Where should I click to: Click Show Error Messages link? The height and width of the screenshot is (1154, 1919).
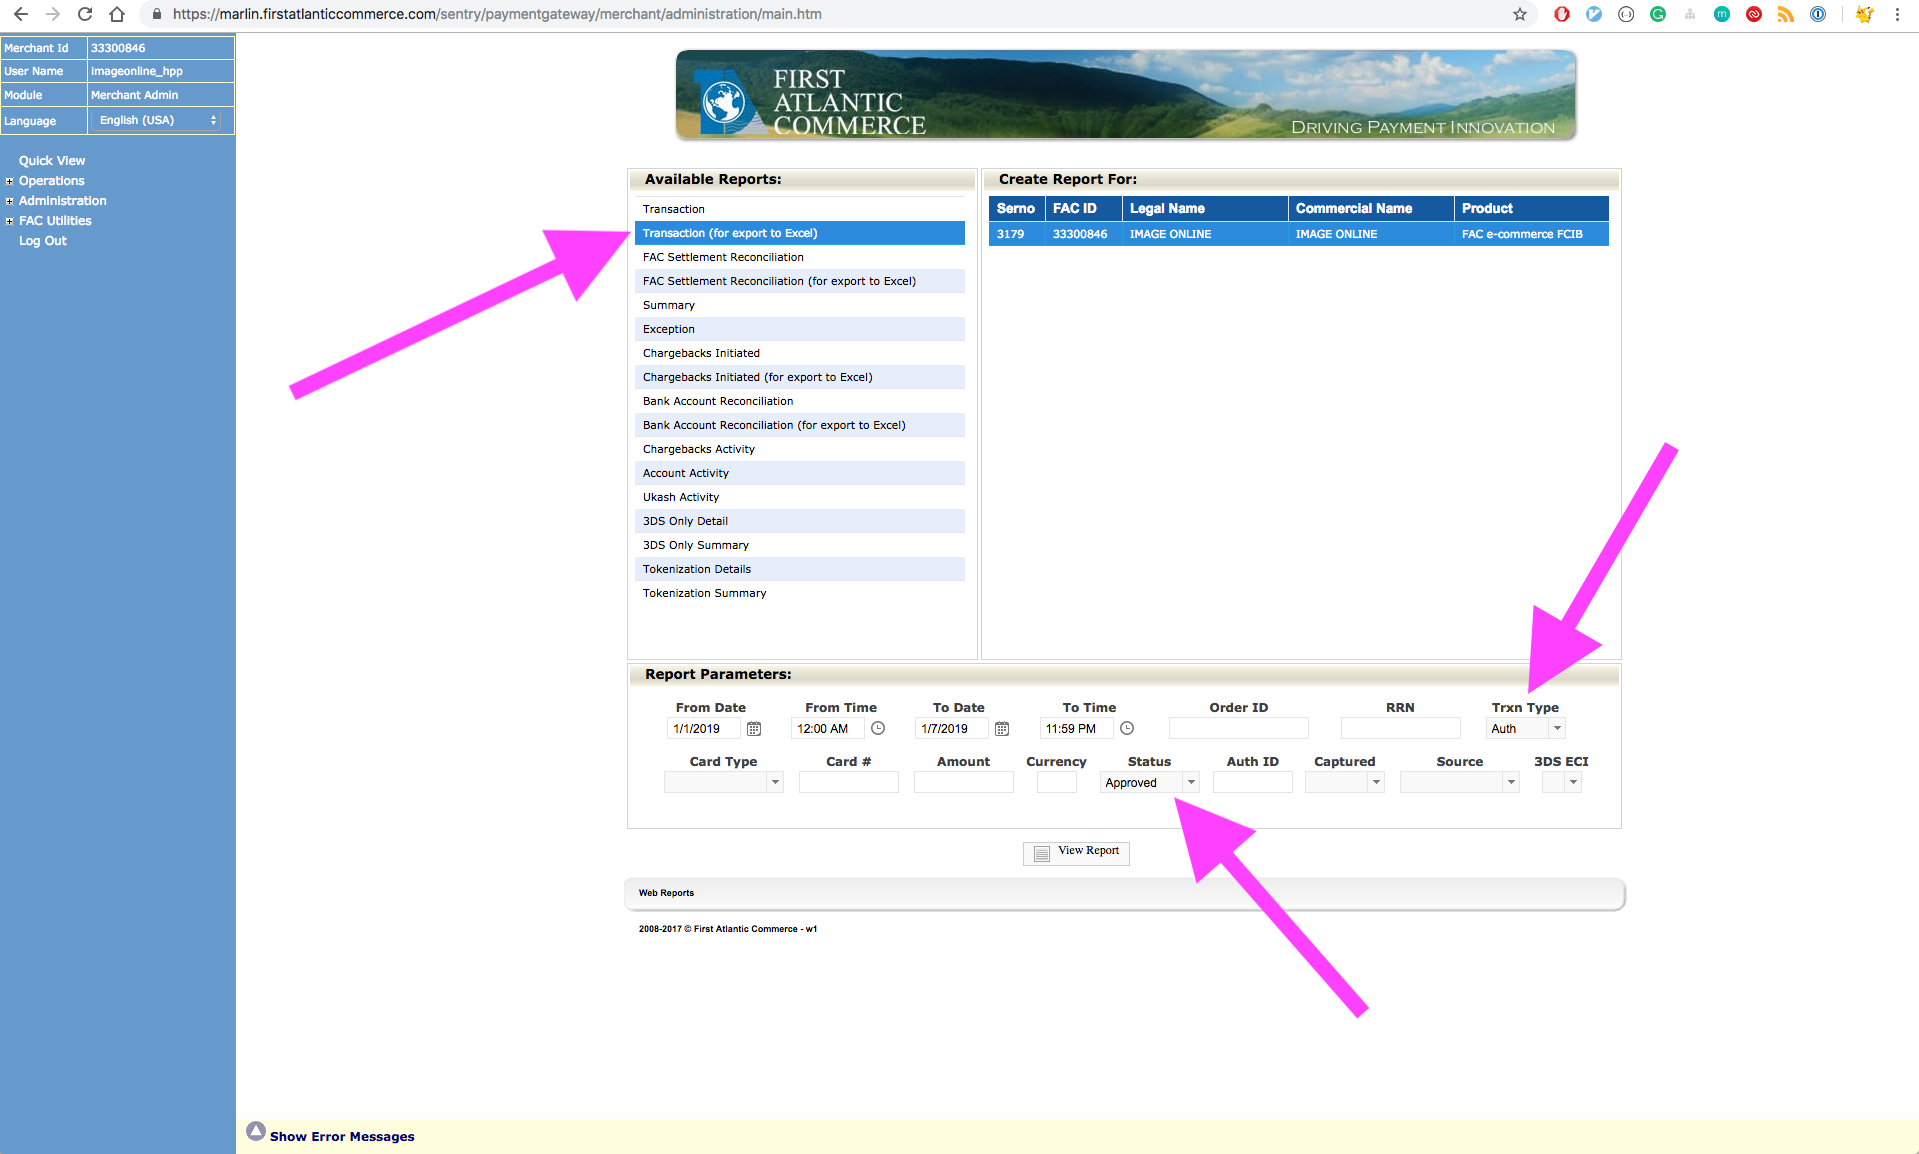coord(342,1137)
